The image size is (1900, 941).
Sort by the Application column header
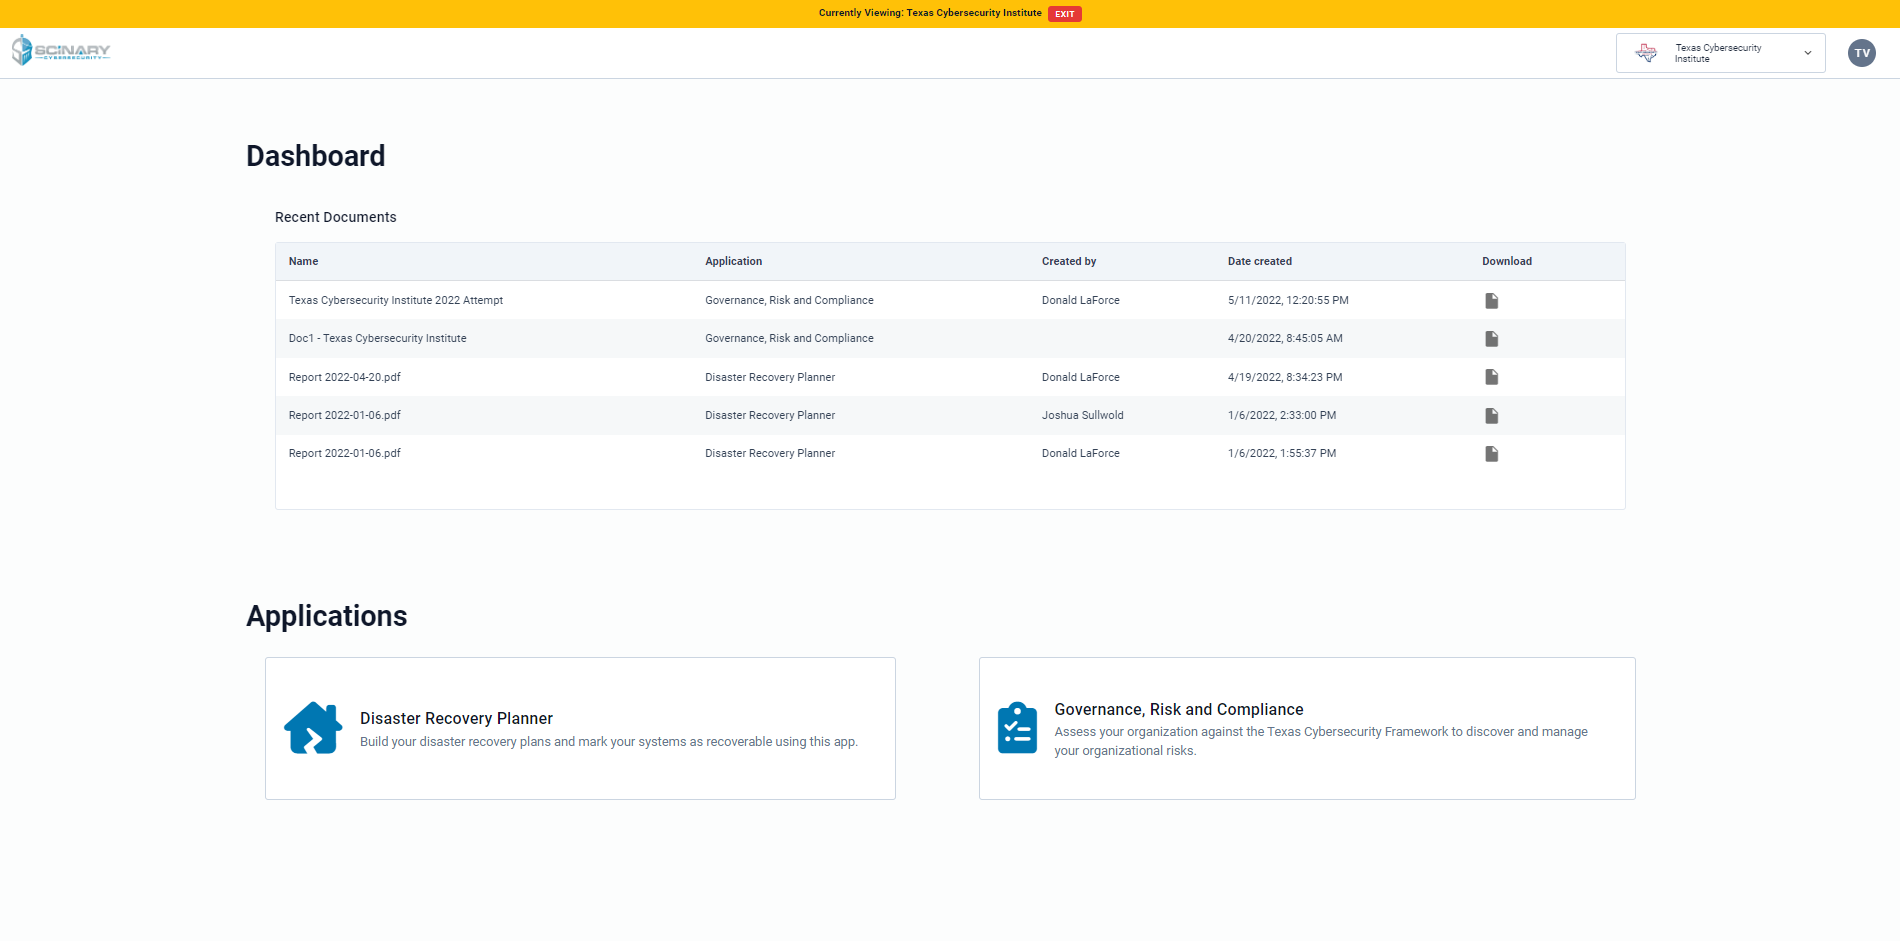point(733,262)
